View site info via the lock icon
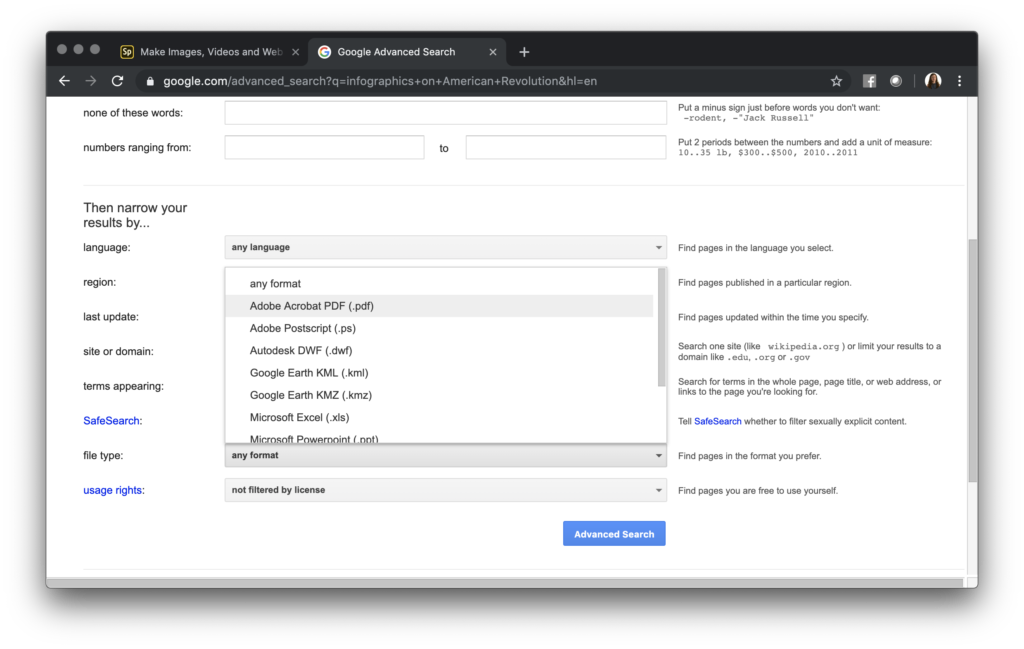Viewport: 1024px width, 649px height. [150, 82]
